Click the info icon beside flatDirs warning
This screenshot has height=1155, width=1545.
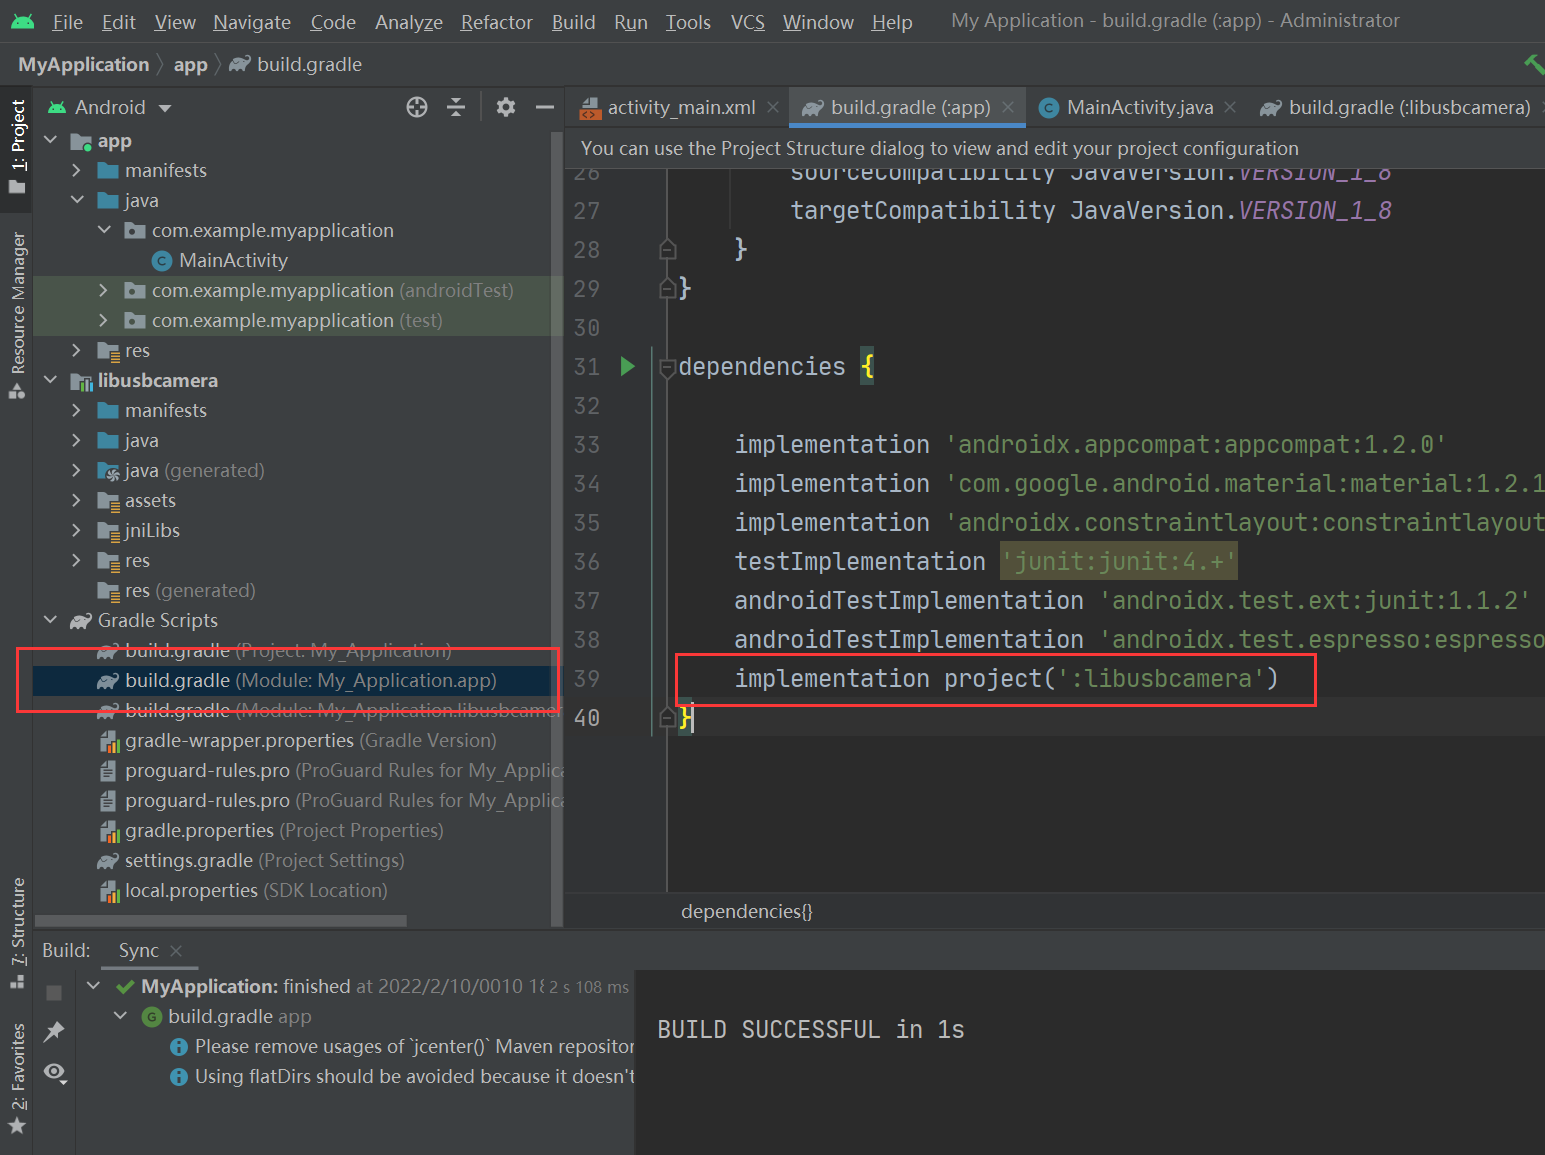pyautogui.click(x=179, y=1077)
